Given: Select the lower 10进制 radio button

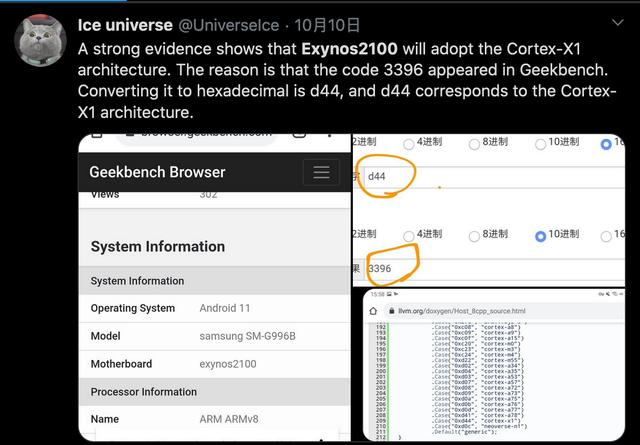Looking at the screenshot, I should (540, 236).
